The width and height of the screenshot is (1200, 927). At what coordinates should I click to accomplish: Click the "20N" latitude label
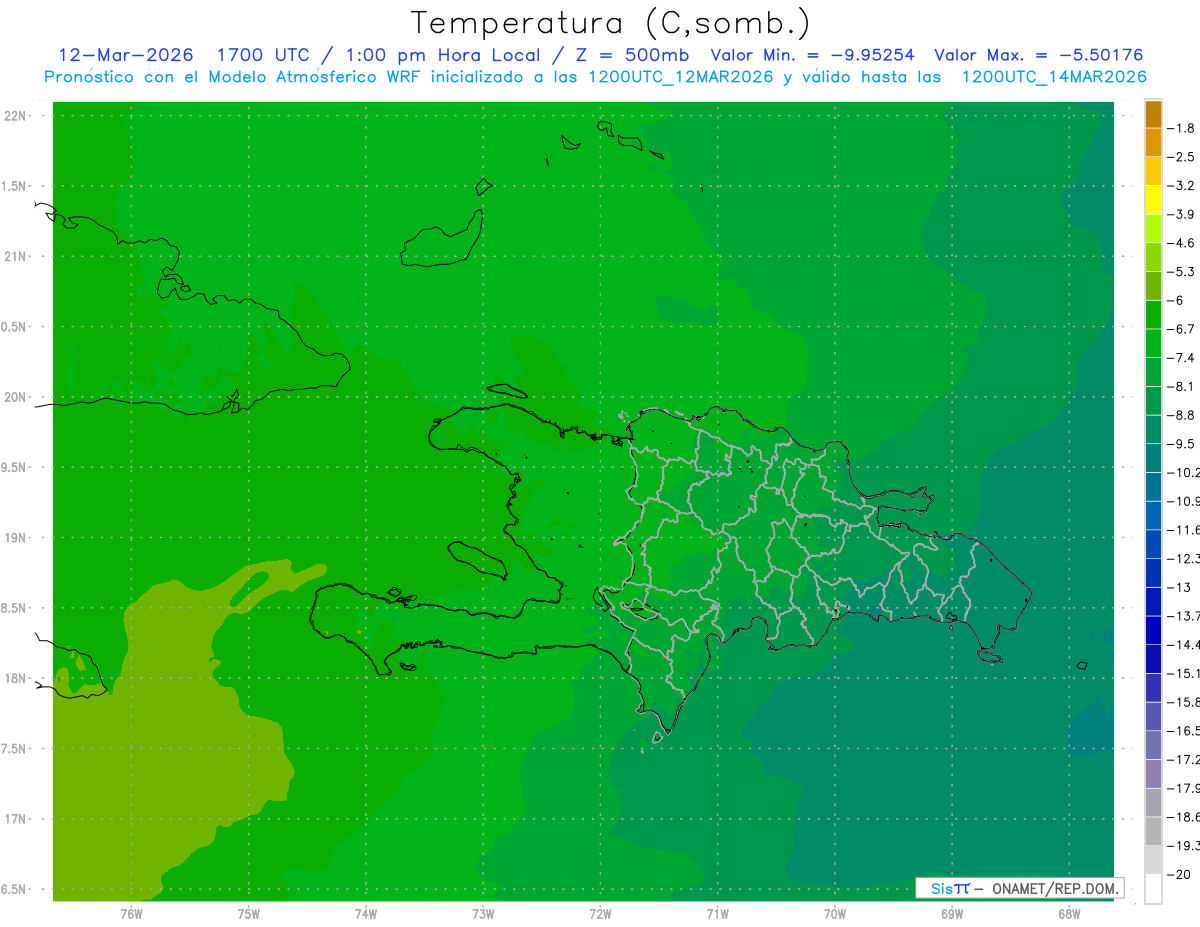click(15, 397)
